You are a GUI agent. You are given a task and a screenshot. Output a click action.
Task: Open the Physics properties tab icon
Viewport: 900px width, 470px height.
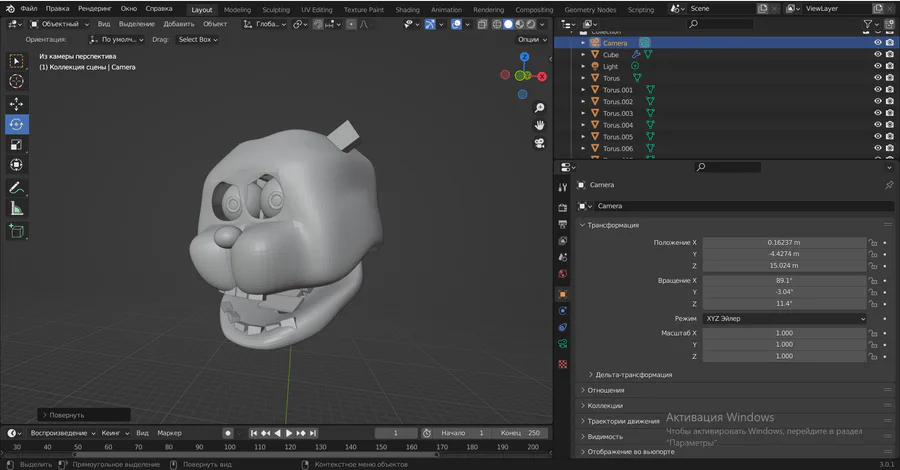(x=562, y=310)
